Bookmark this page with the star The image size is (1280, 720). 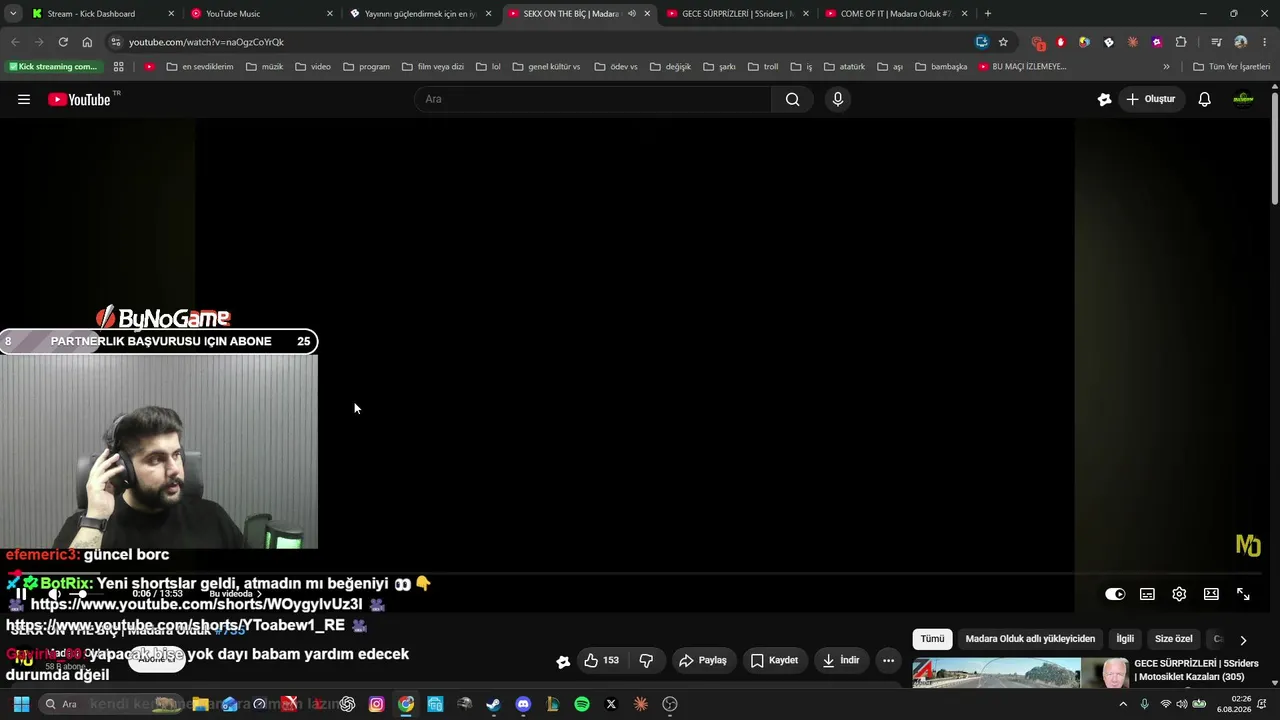(1003, 42)
